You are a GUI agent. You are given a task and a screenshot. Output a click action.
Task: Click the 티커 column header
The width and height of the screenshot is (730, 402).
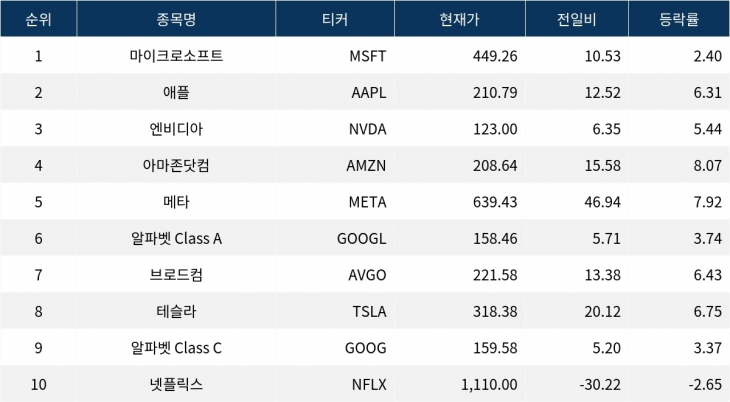click(x=335, y=18)
